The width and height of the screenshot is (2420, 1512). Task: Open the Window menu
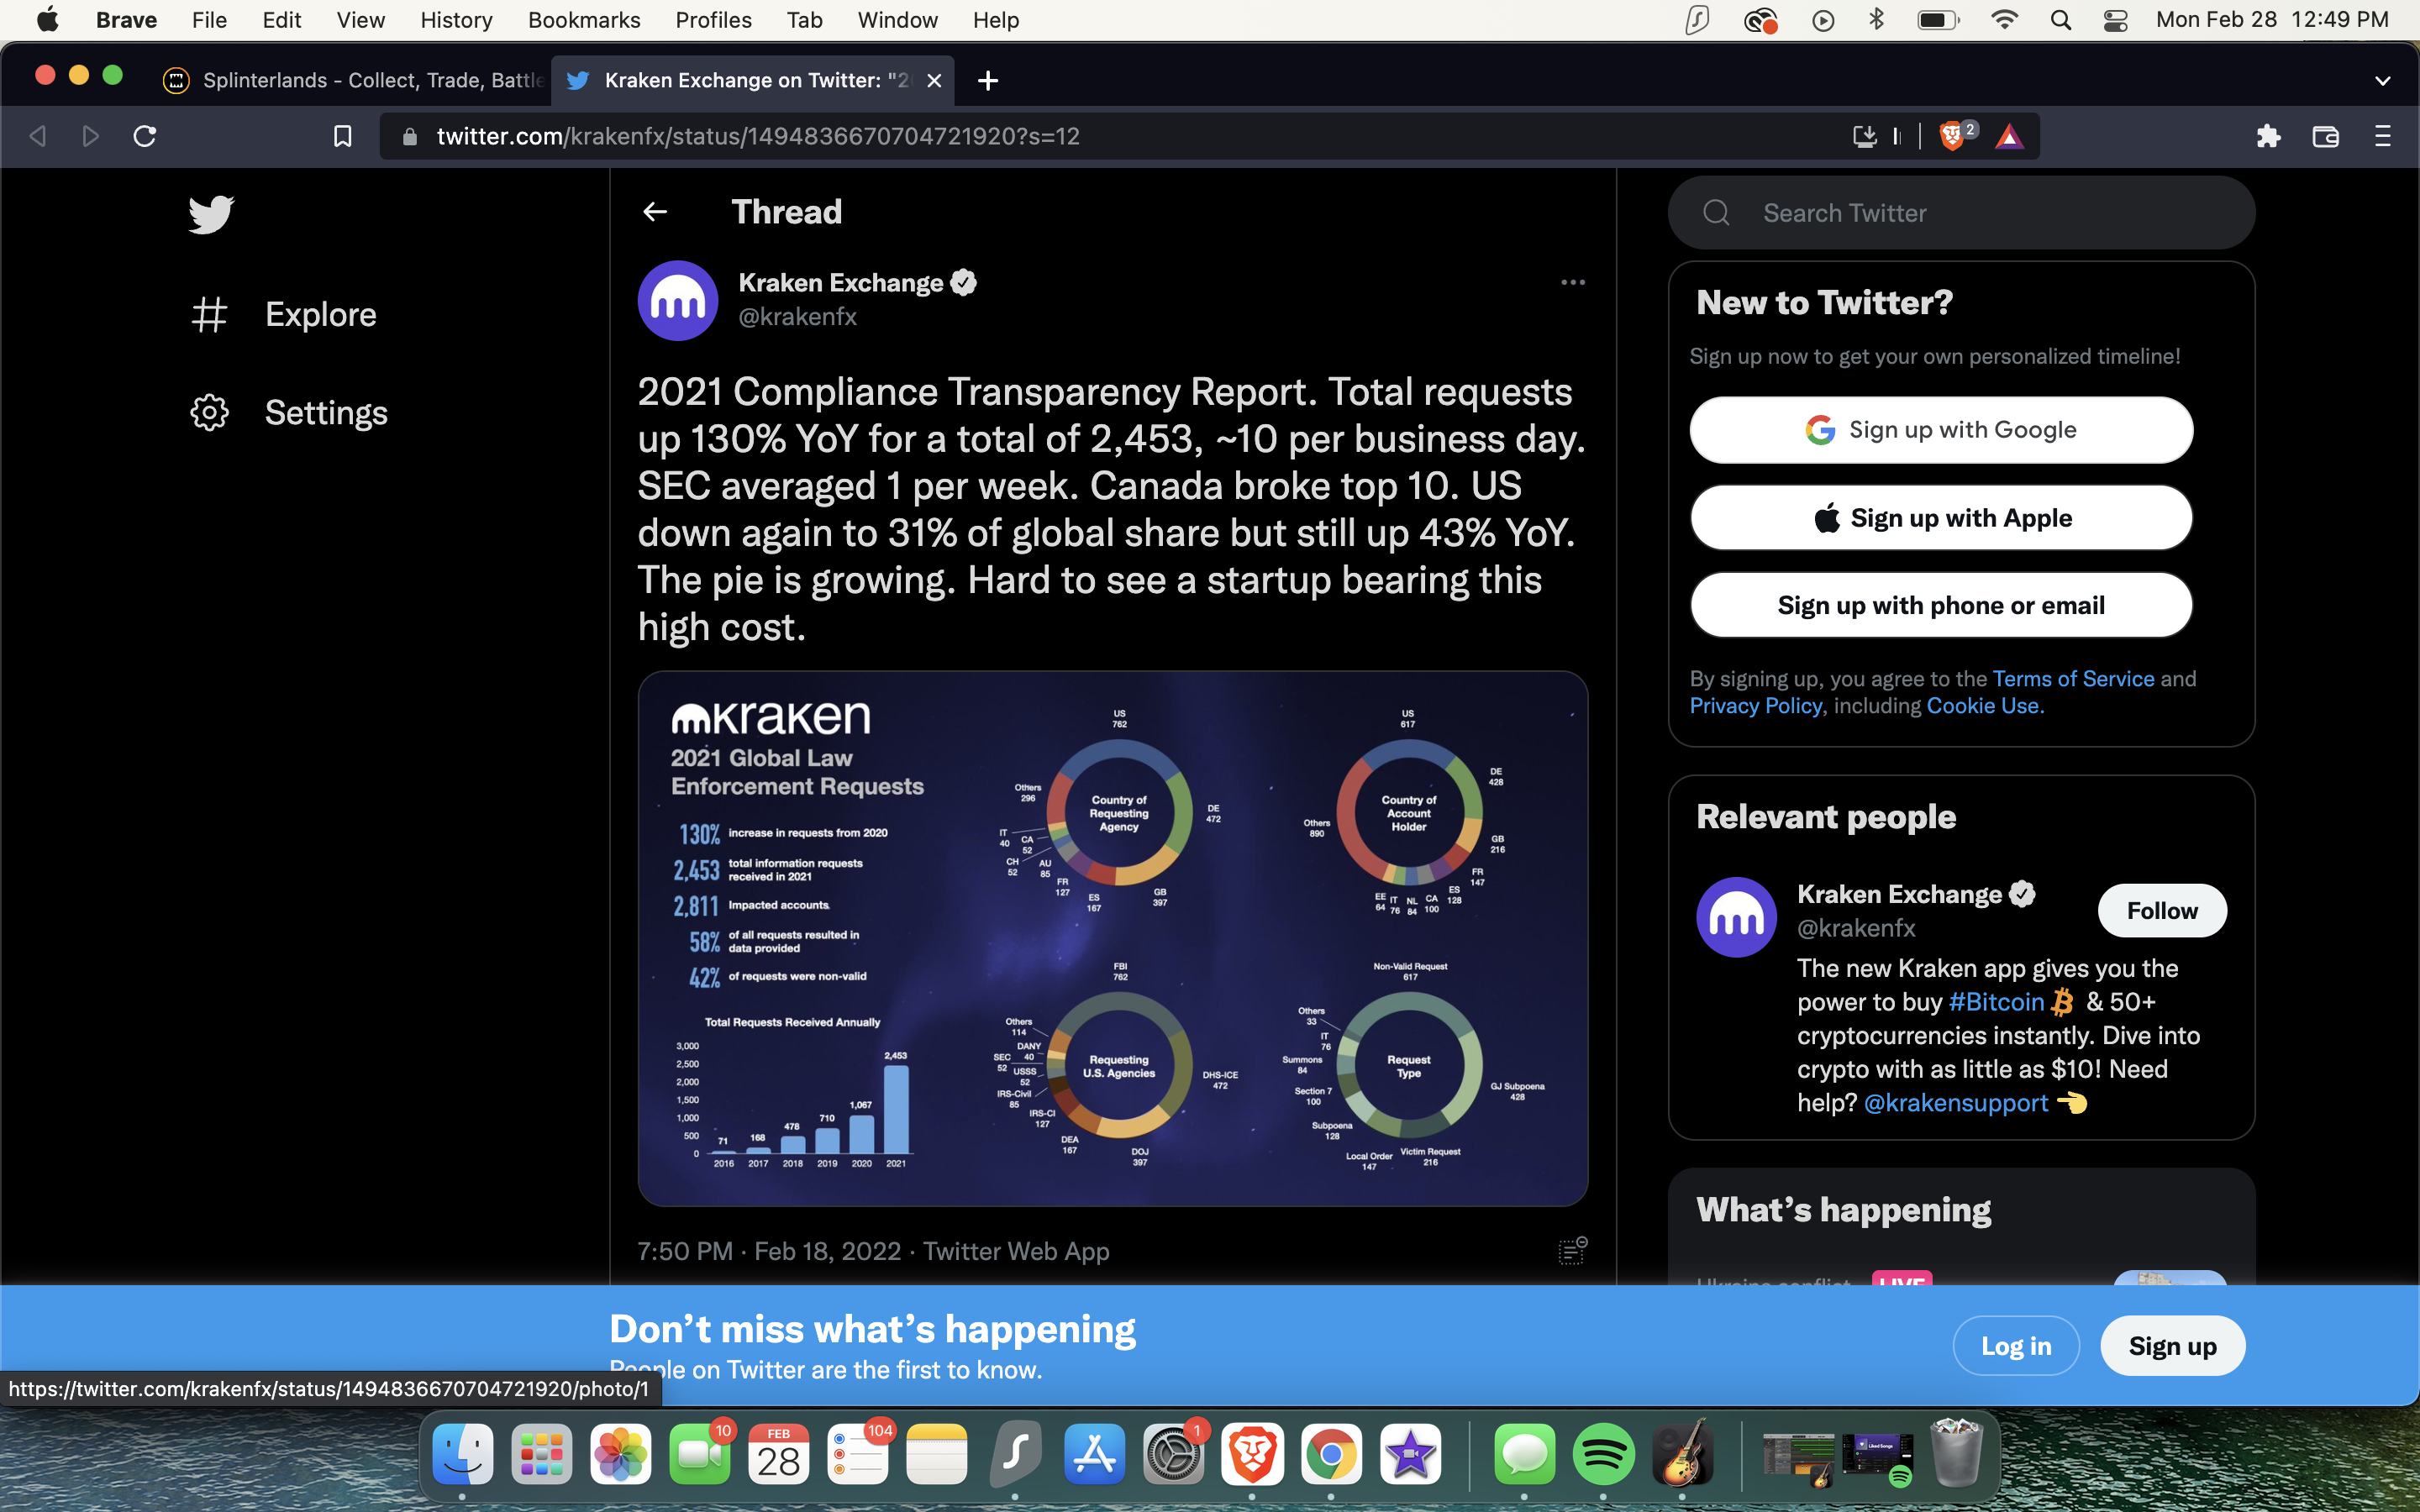[x=898, y=20]
